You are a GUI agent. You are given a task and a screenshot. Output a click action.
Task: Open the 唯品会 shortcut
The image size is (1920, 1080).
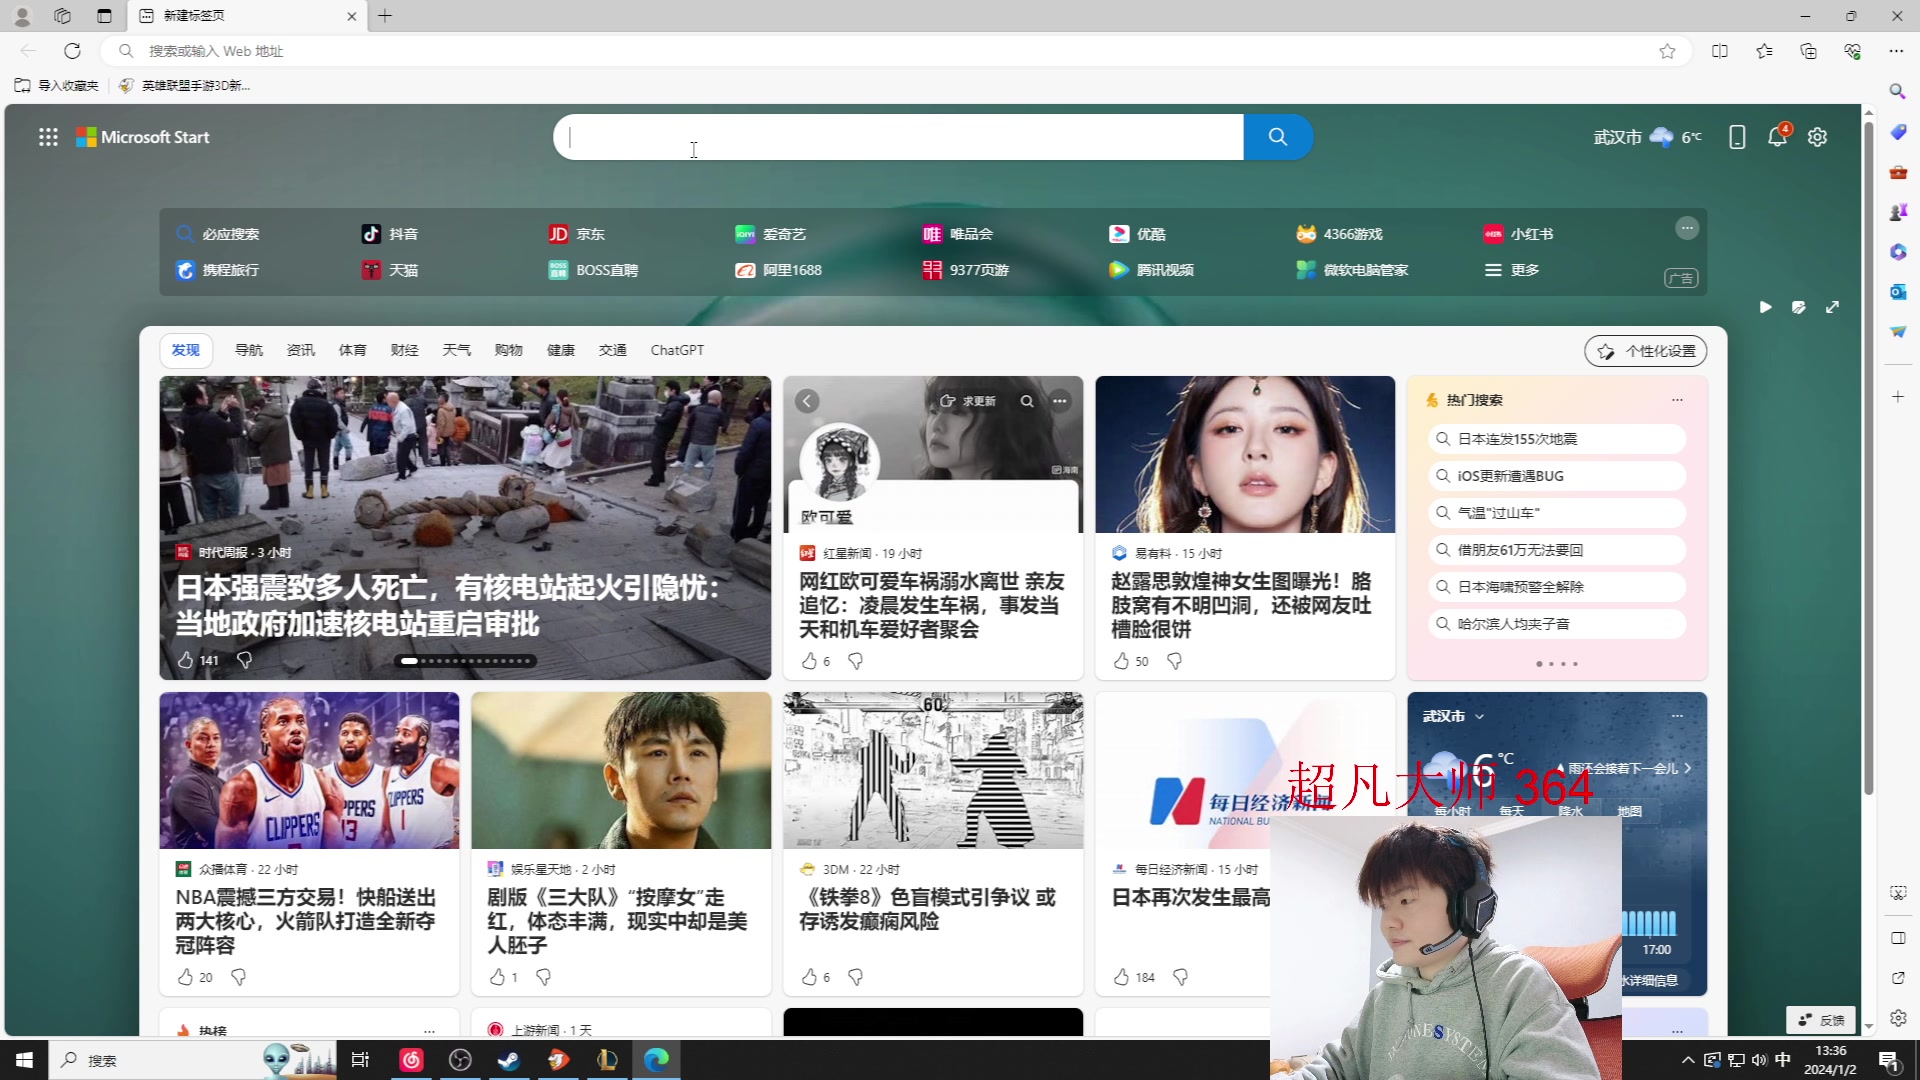(958, 234)
